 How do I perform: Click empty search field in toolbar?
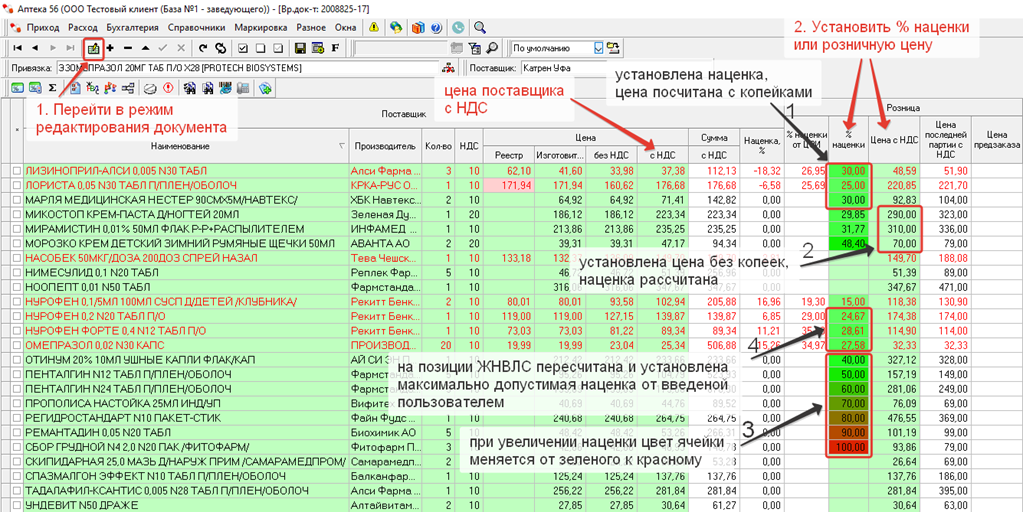point(401,48)
